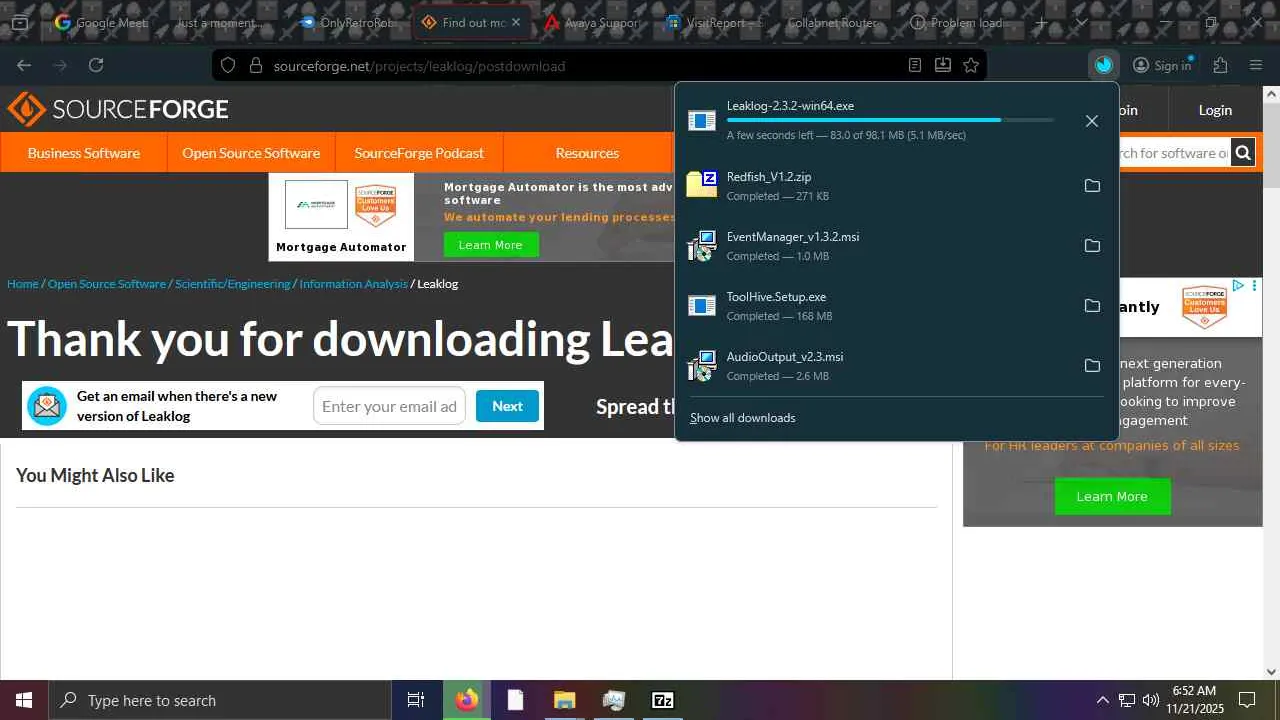Screen dimensions: 1280x720
Task: Open the Firefox extensions menu
Action: tap(1220, 65)
